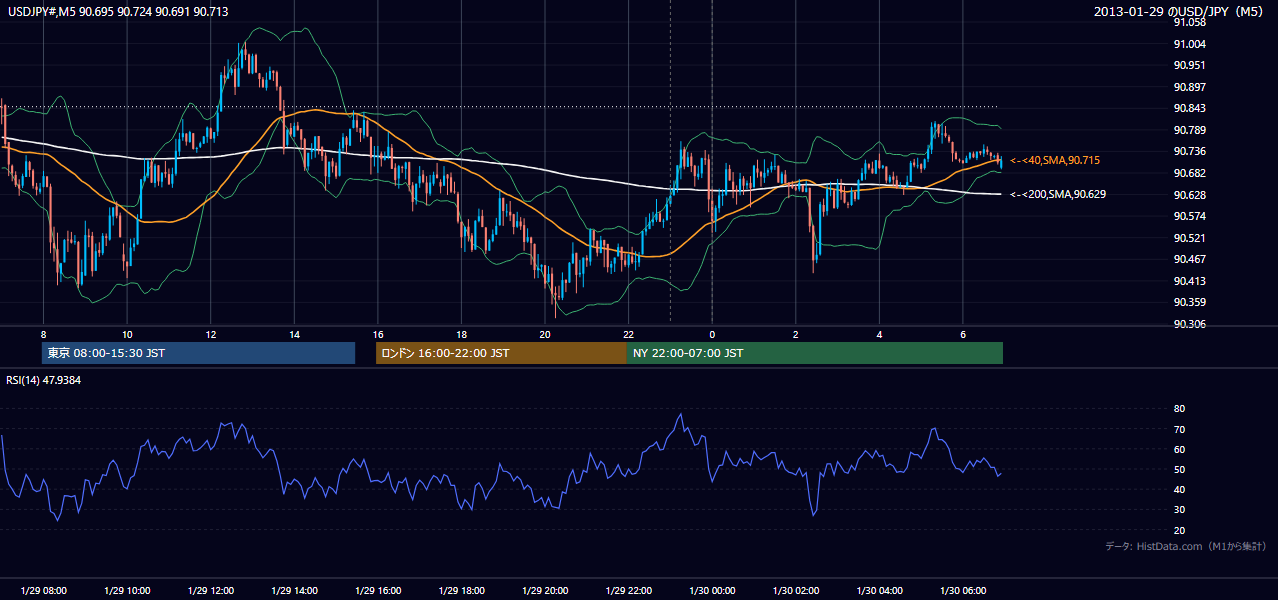1278x600 pixels.
Task: Click the hour 20 tick on price chart
Action: [x=544, y=334]
